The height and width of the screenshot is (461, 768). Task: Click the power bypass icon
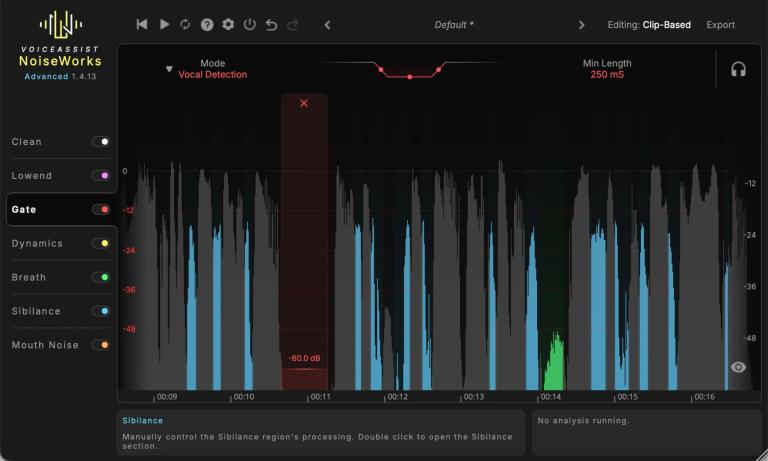pyautogui.click(x=250, y=24)
